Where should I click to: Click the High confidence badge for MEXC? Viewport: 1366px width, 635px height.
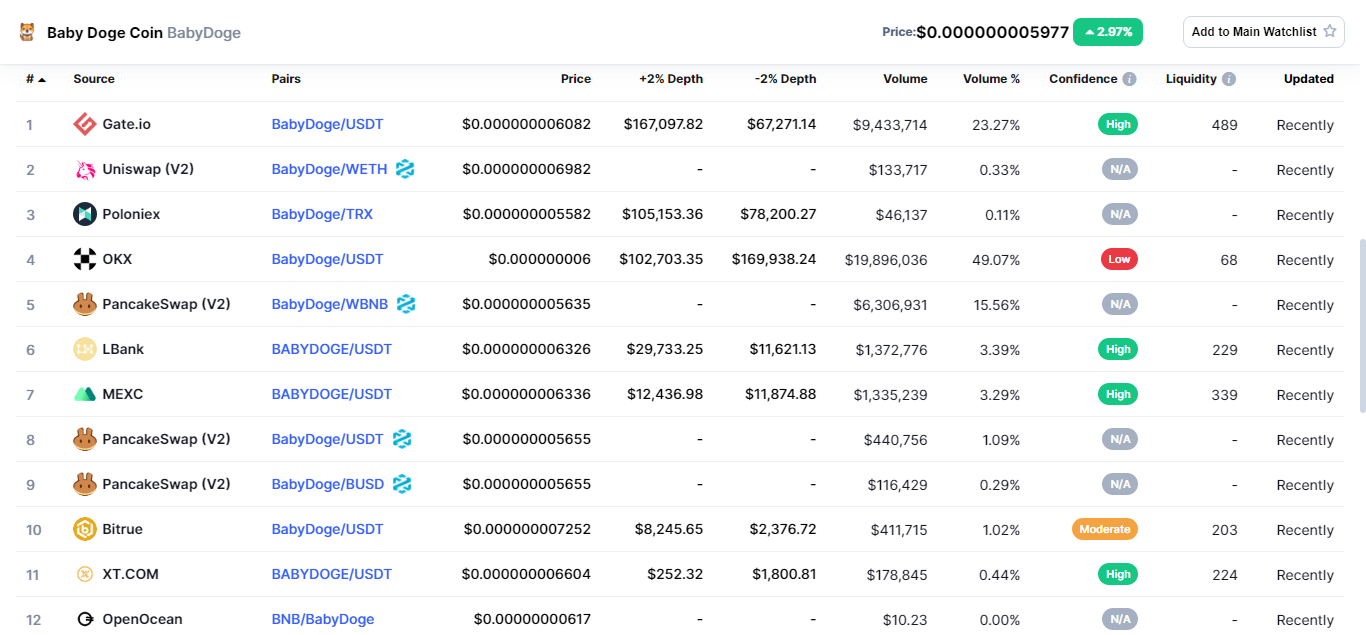(1118, 394)
